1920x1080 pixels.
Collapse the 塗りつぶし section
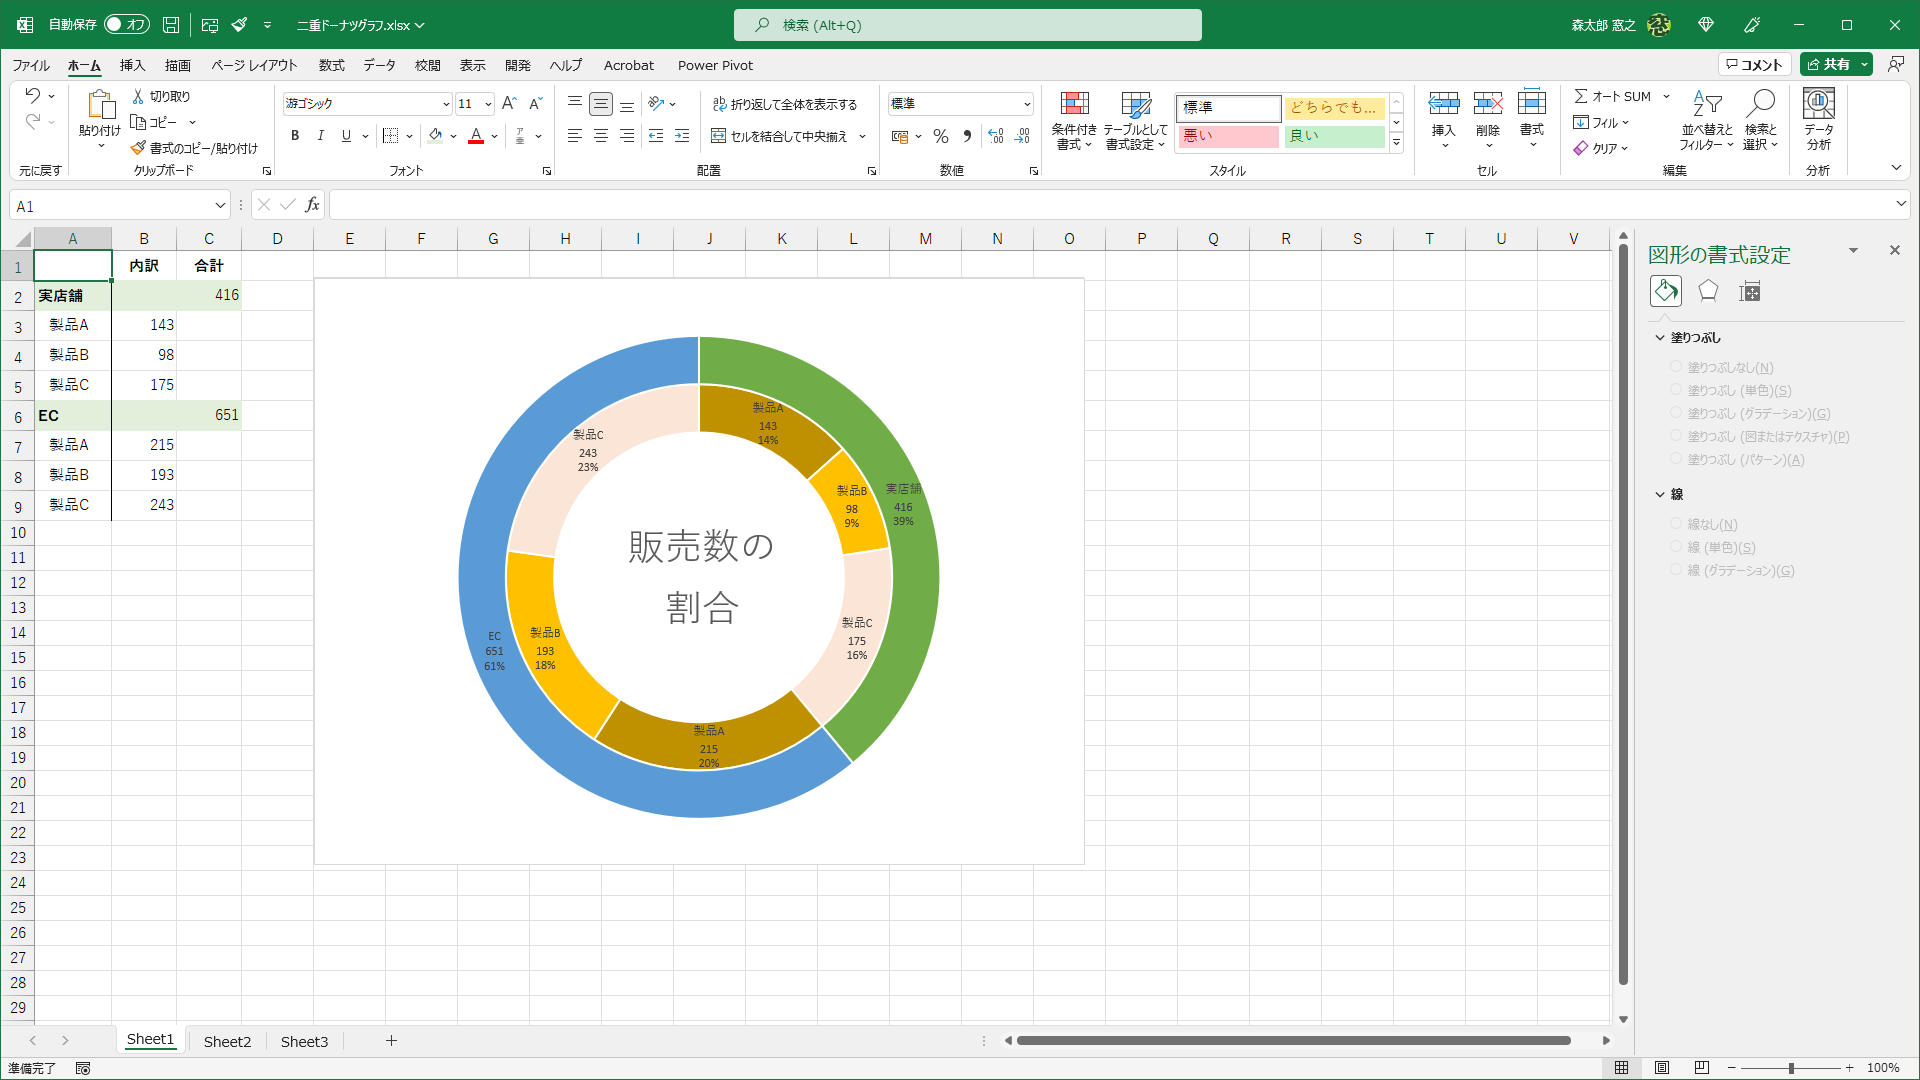pyautogui.click(x=1661, y=338)
